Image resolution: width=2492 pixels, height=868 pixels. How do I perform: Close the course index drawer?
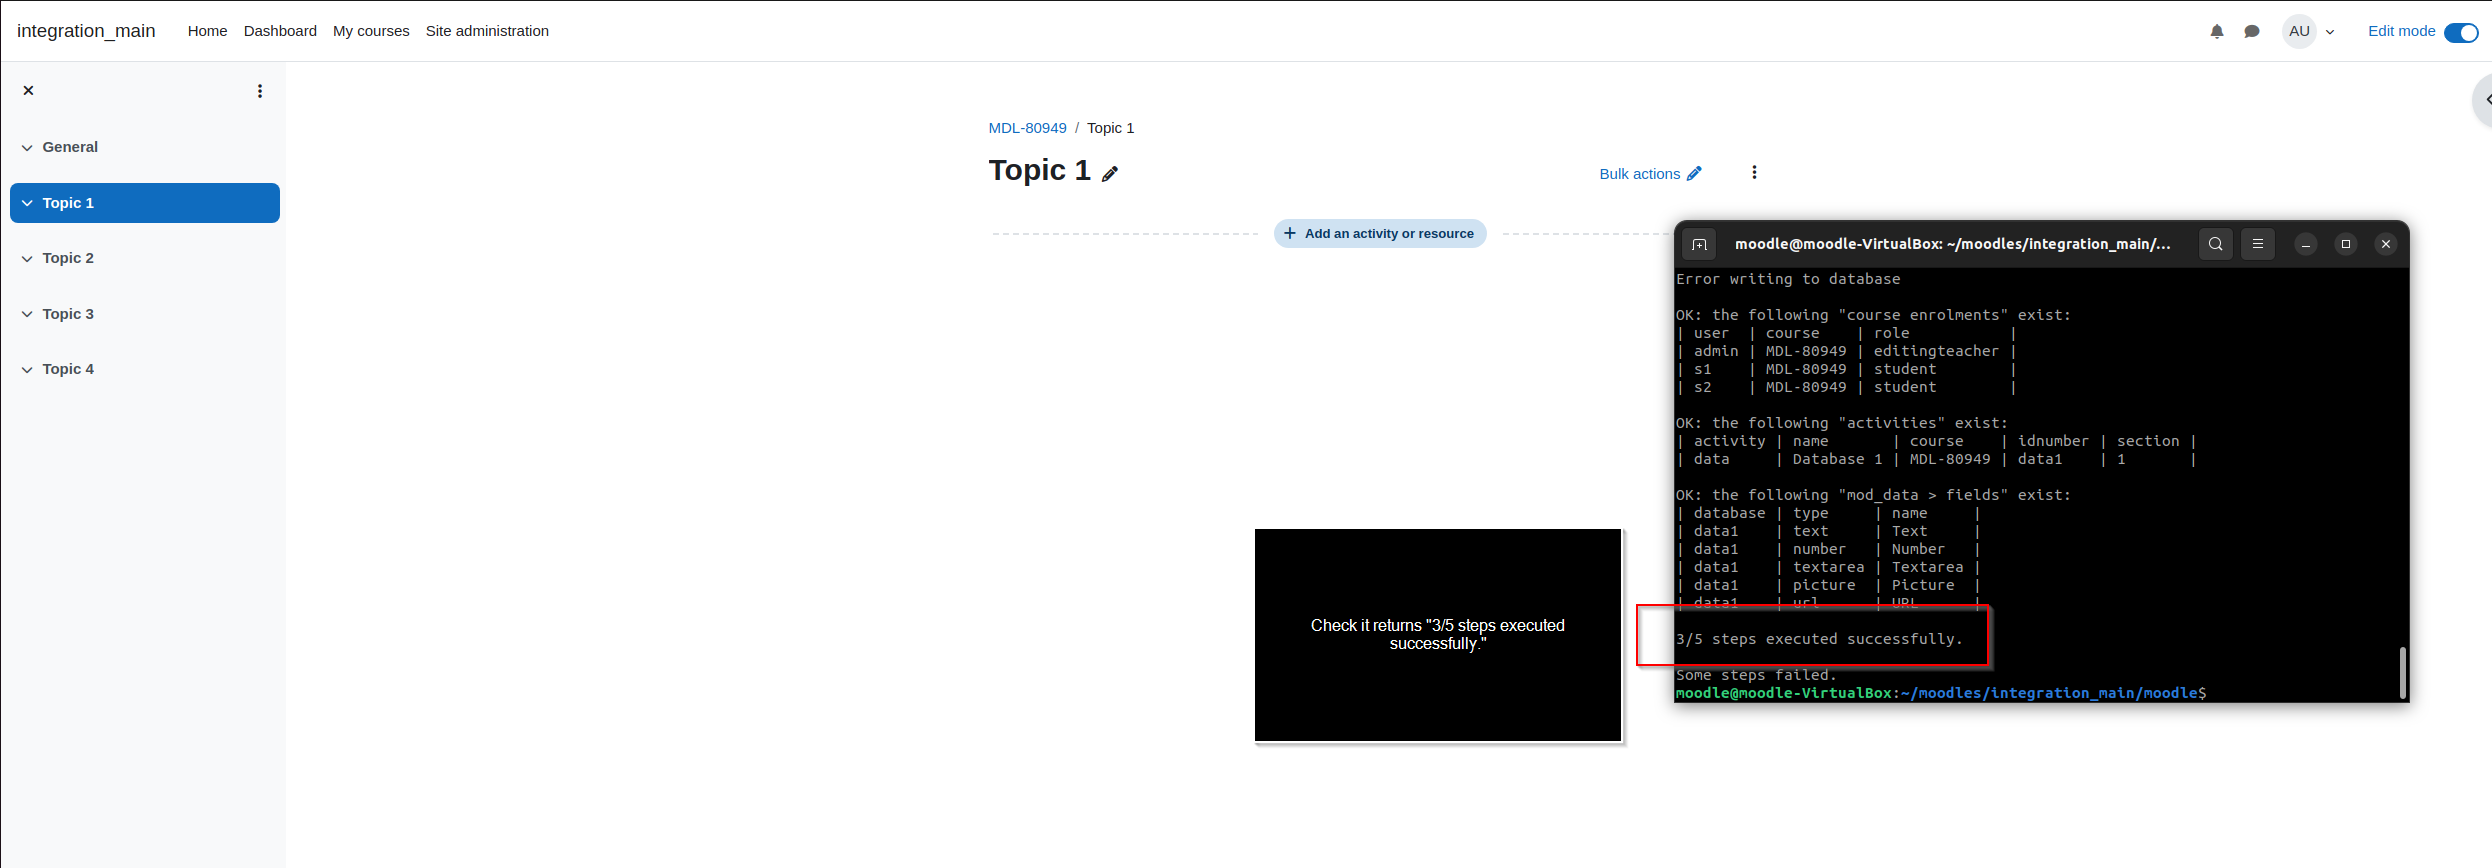click(x=28, y=90)
